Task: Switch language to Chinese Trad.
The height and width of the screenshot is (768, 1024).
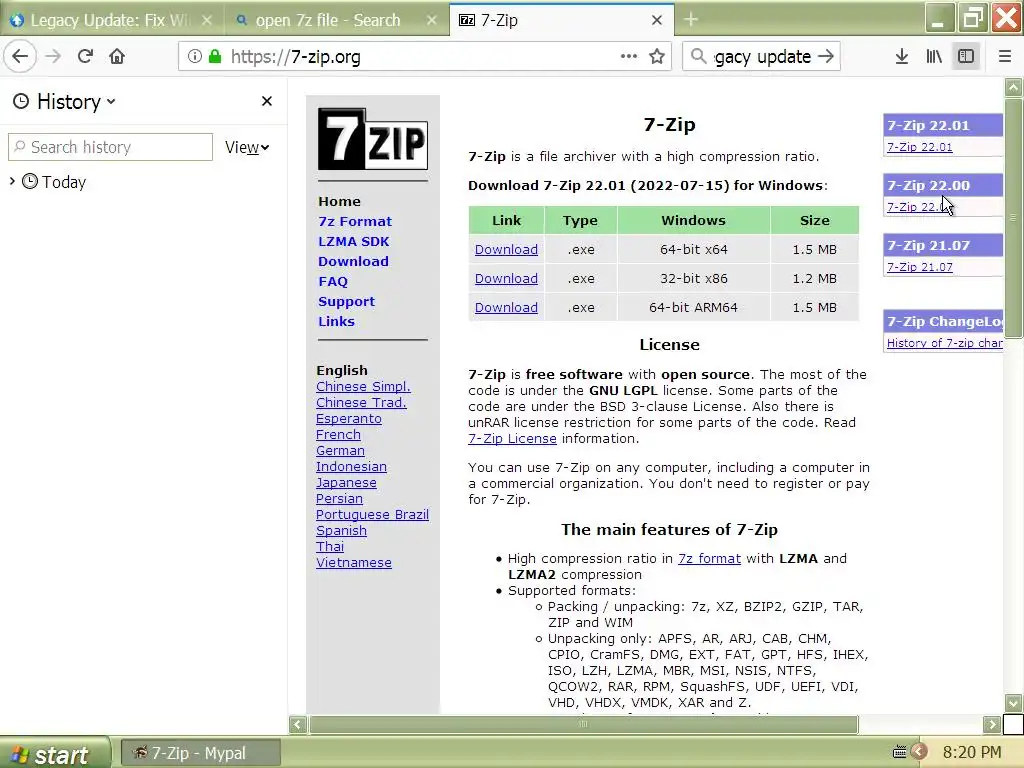Action: click(361, 402)
